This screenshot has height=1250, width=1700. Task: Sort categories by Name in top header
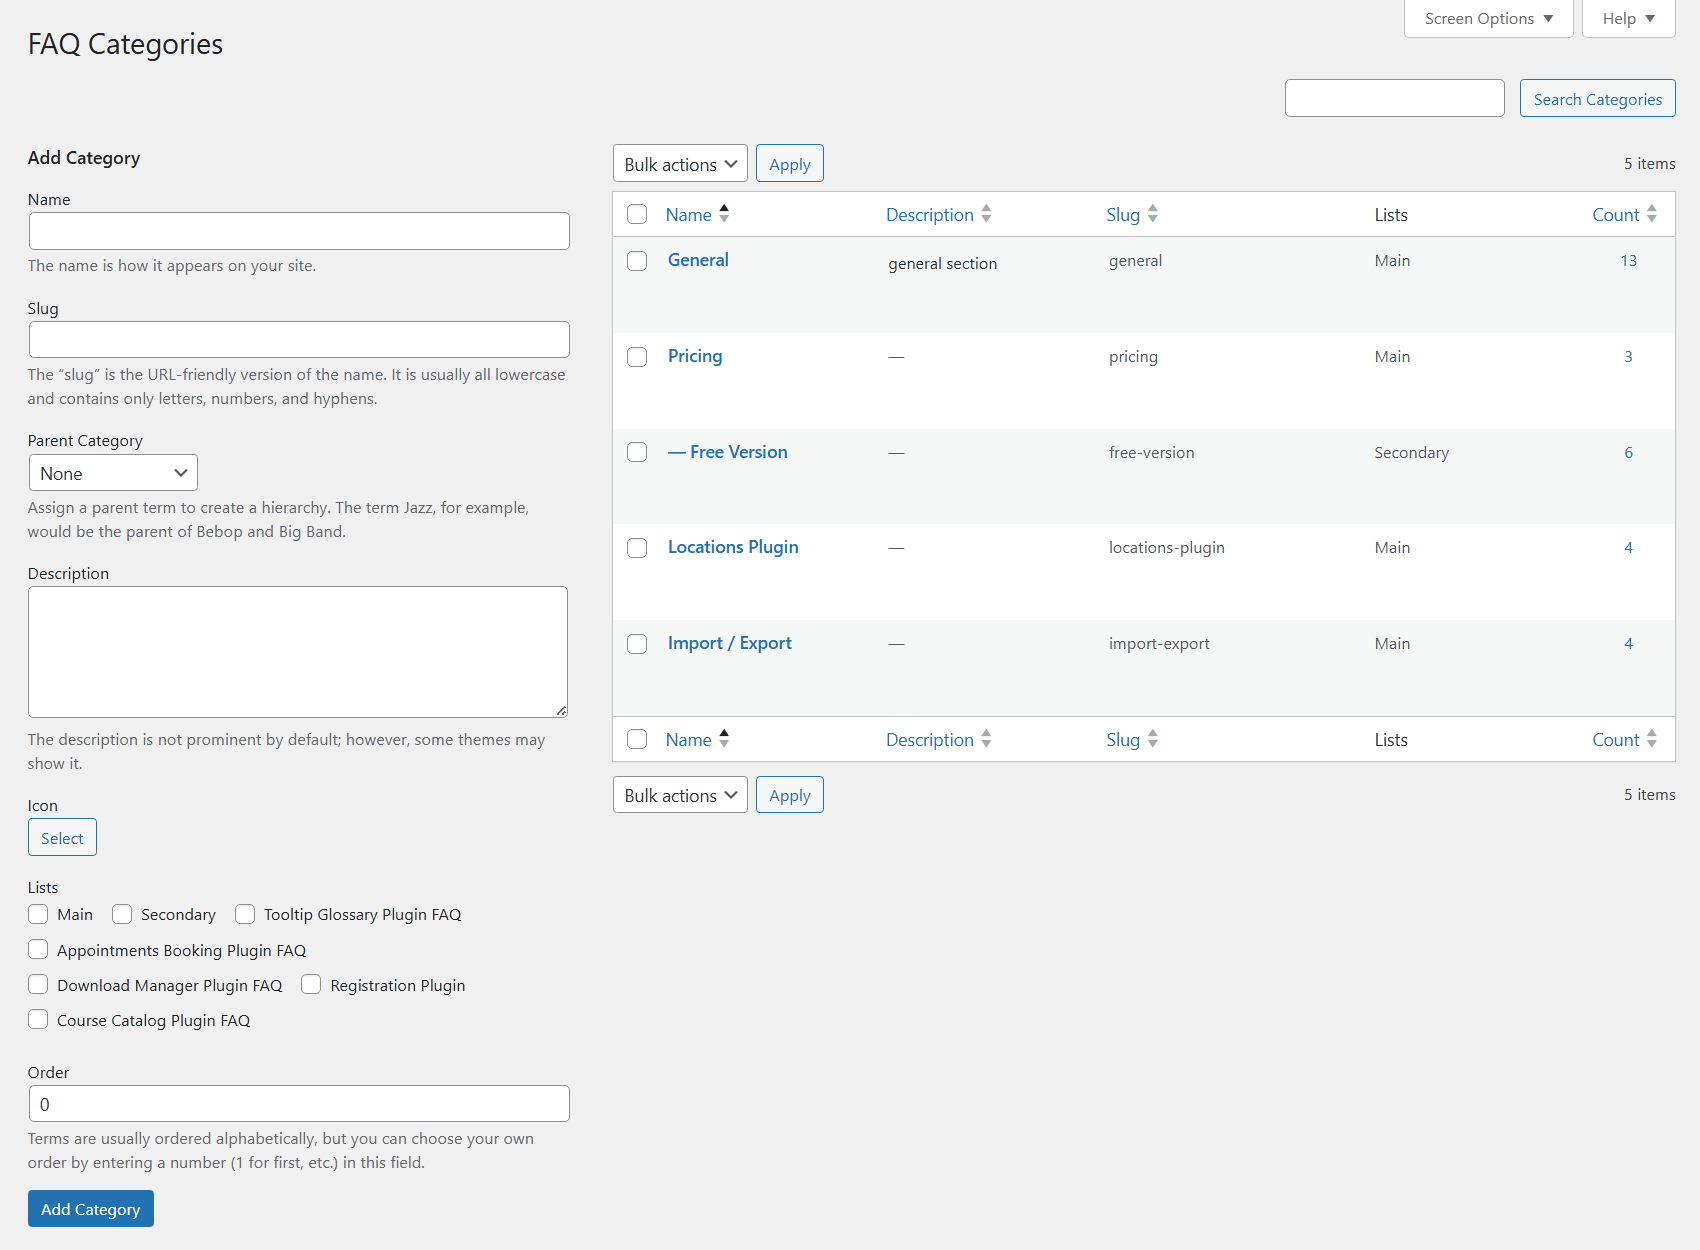pyautogui.click(x=689, y=215)
